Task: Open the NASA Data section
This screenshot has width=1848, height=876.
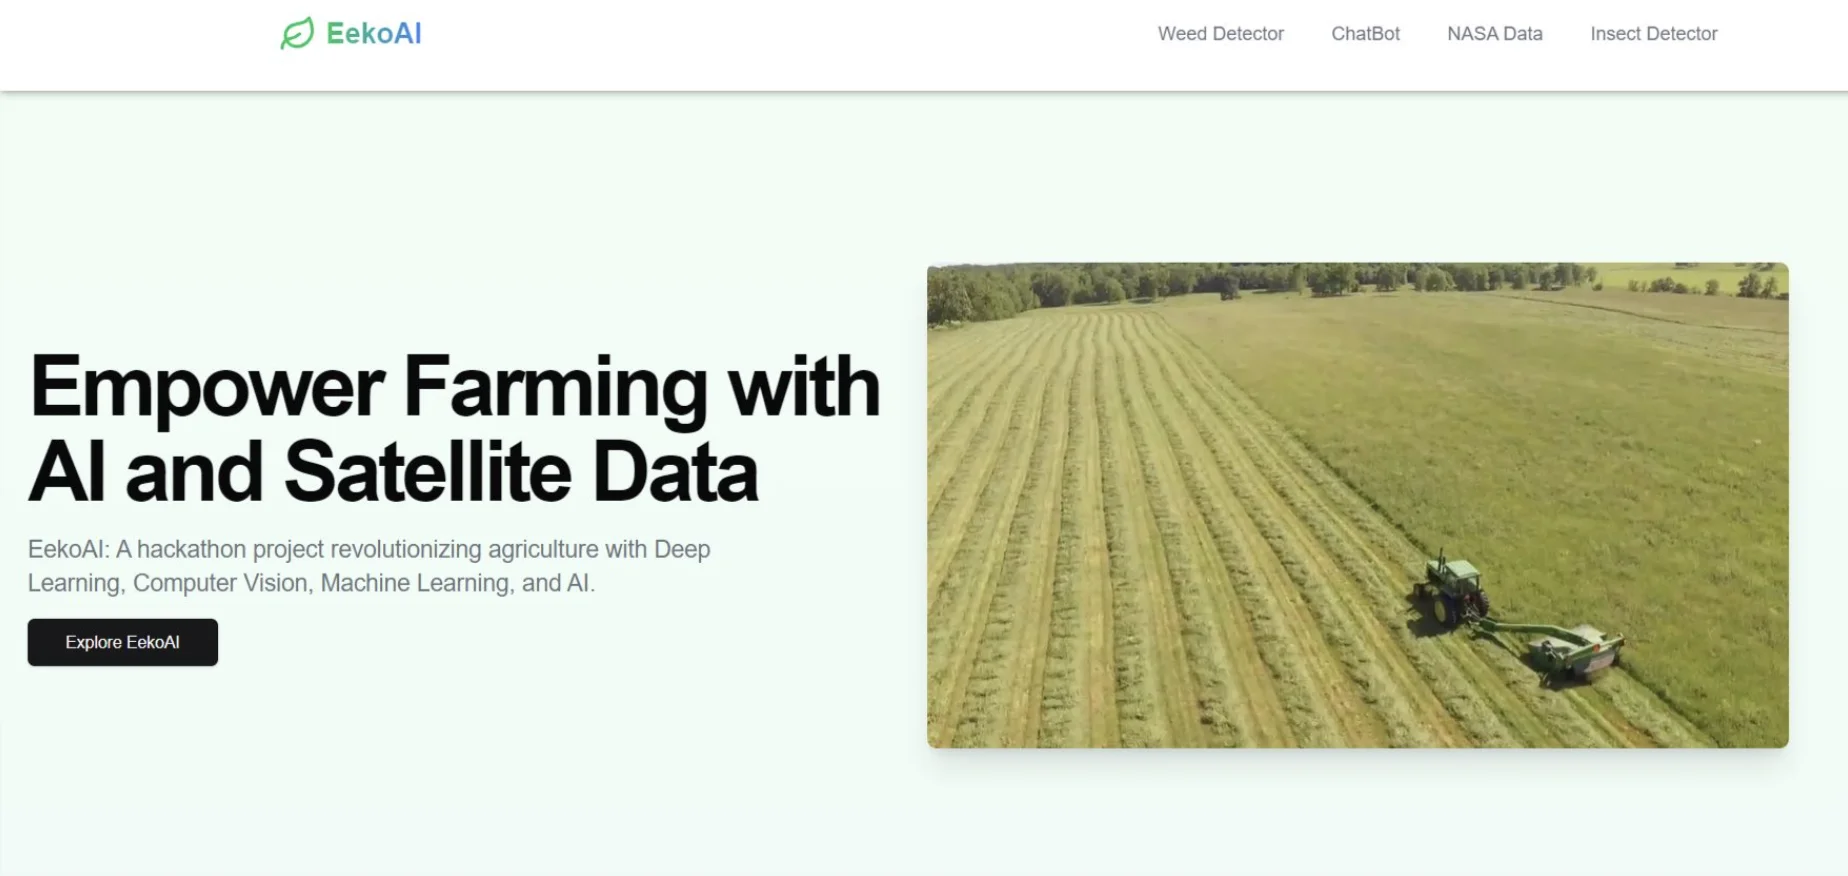Action: (1494, 34)
